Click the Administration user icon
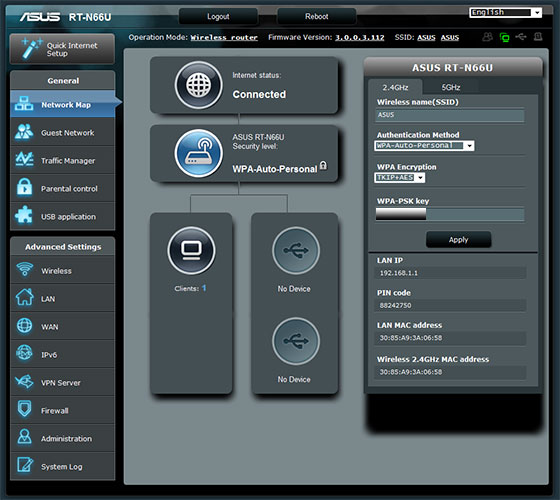The height and width of the screenshot is (500, 560). pos(24,437)
